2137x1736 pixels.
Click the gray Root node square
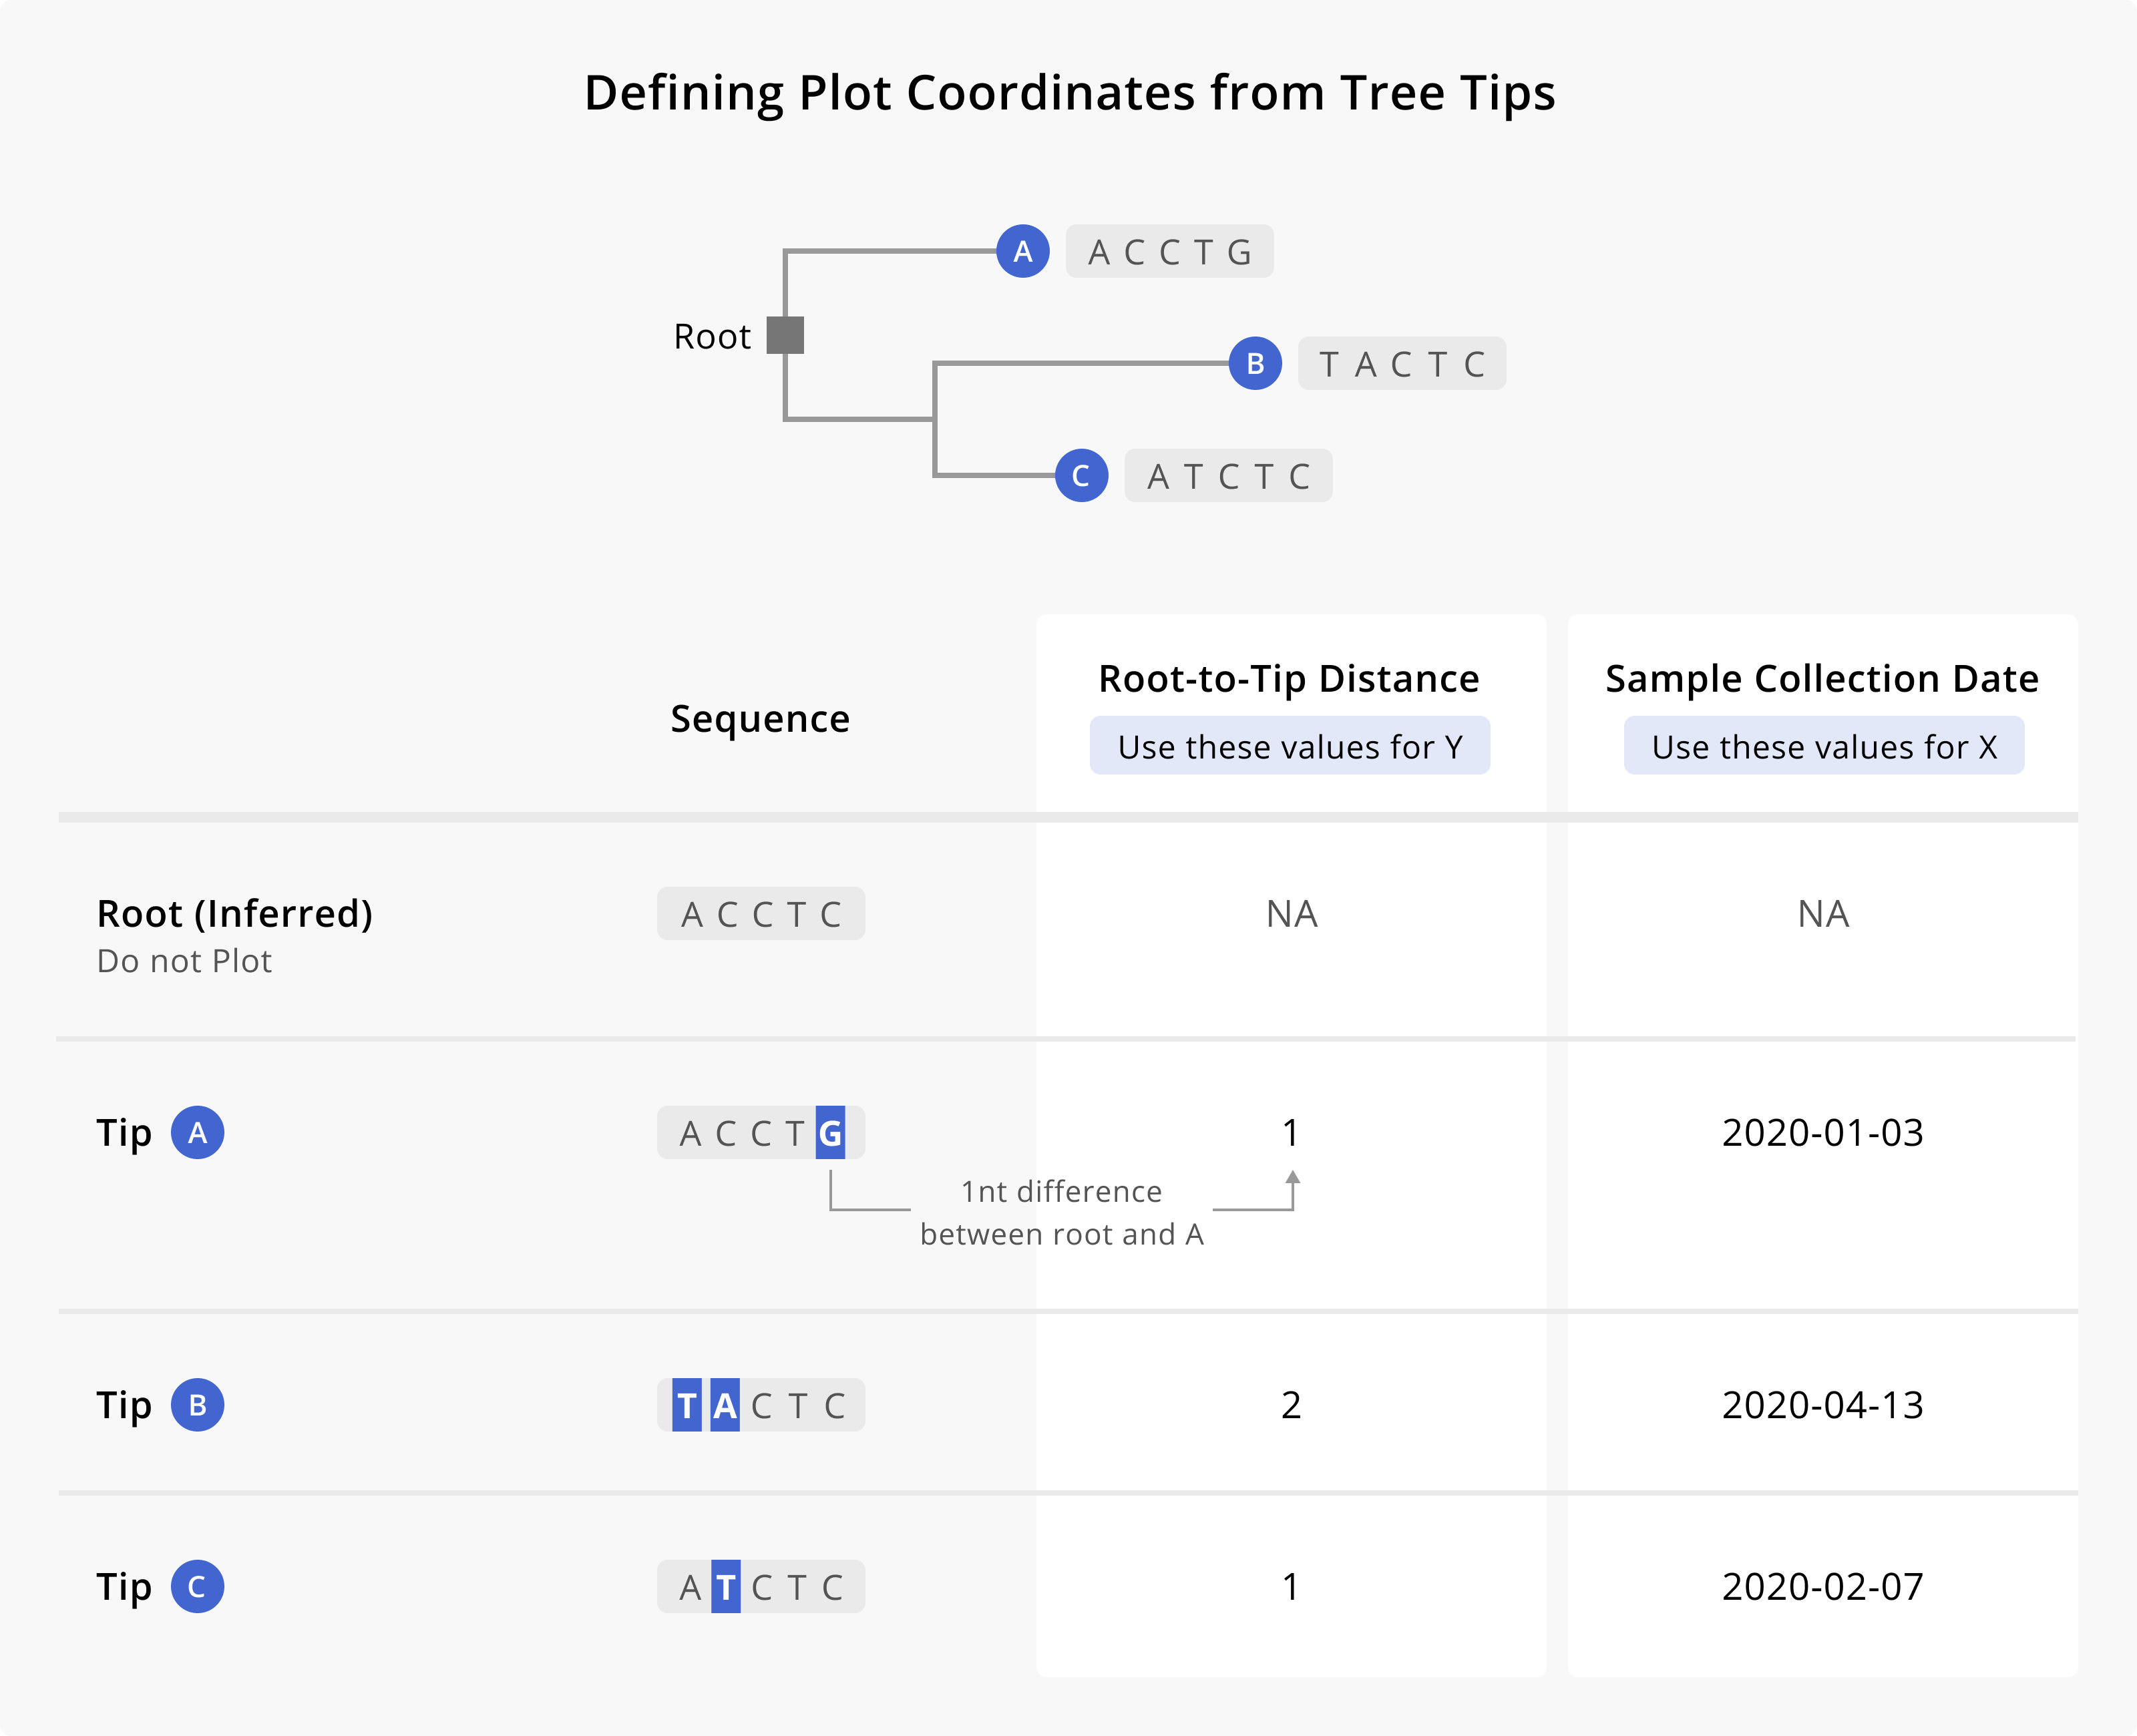click(785, 335)
